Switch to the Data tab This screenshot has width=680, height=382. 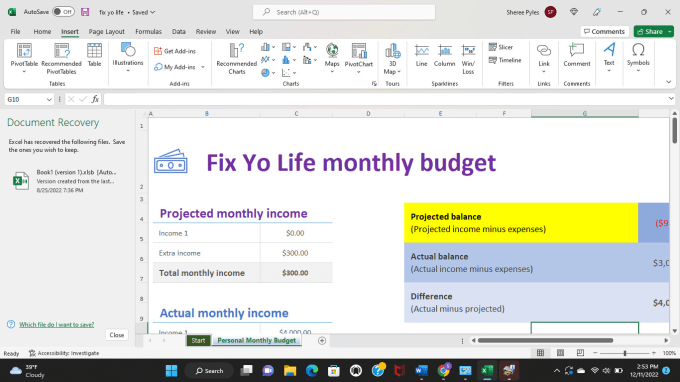coord(179,32)
